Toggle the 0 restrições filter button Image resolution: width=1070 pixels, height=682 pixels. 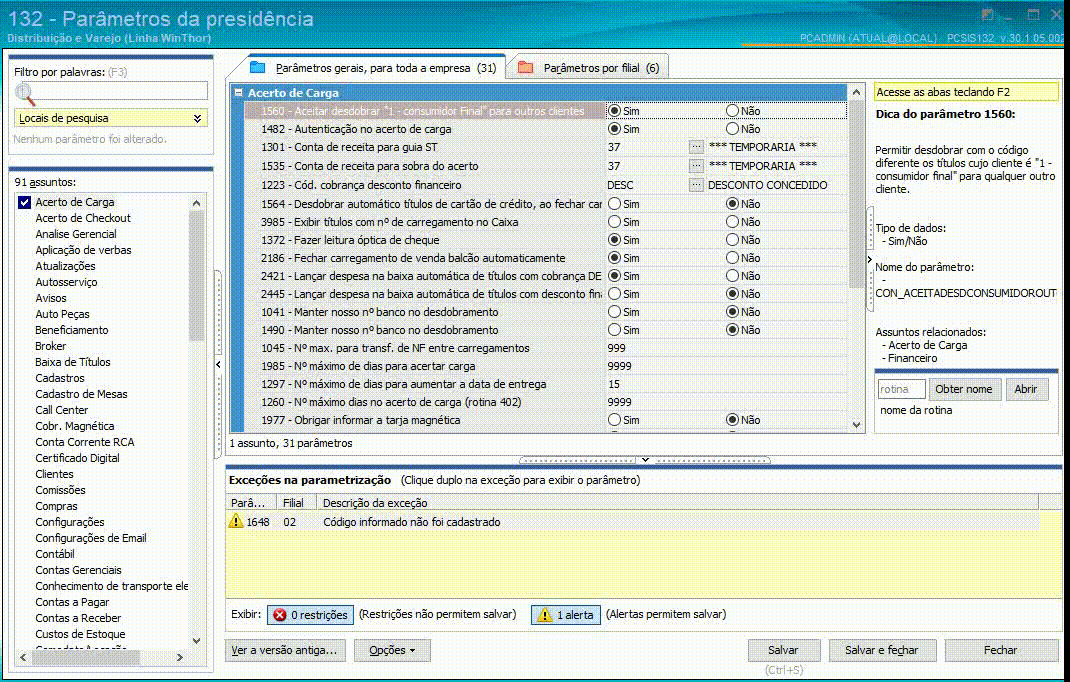point(310,615)
